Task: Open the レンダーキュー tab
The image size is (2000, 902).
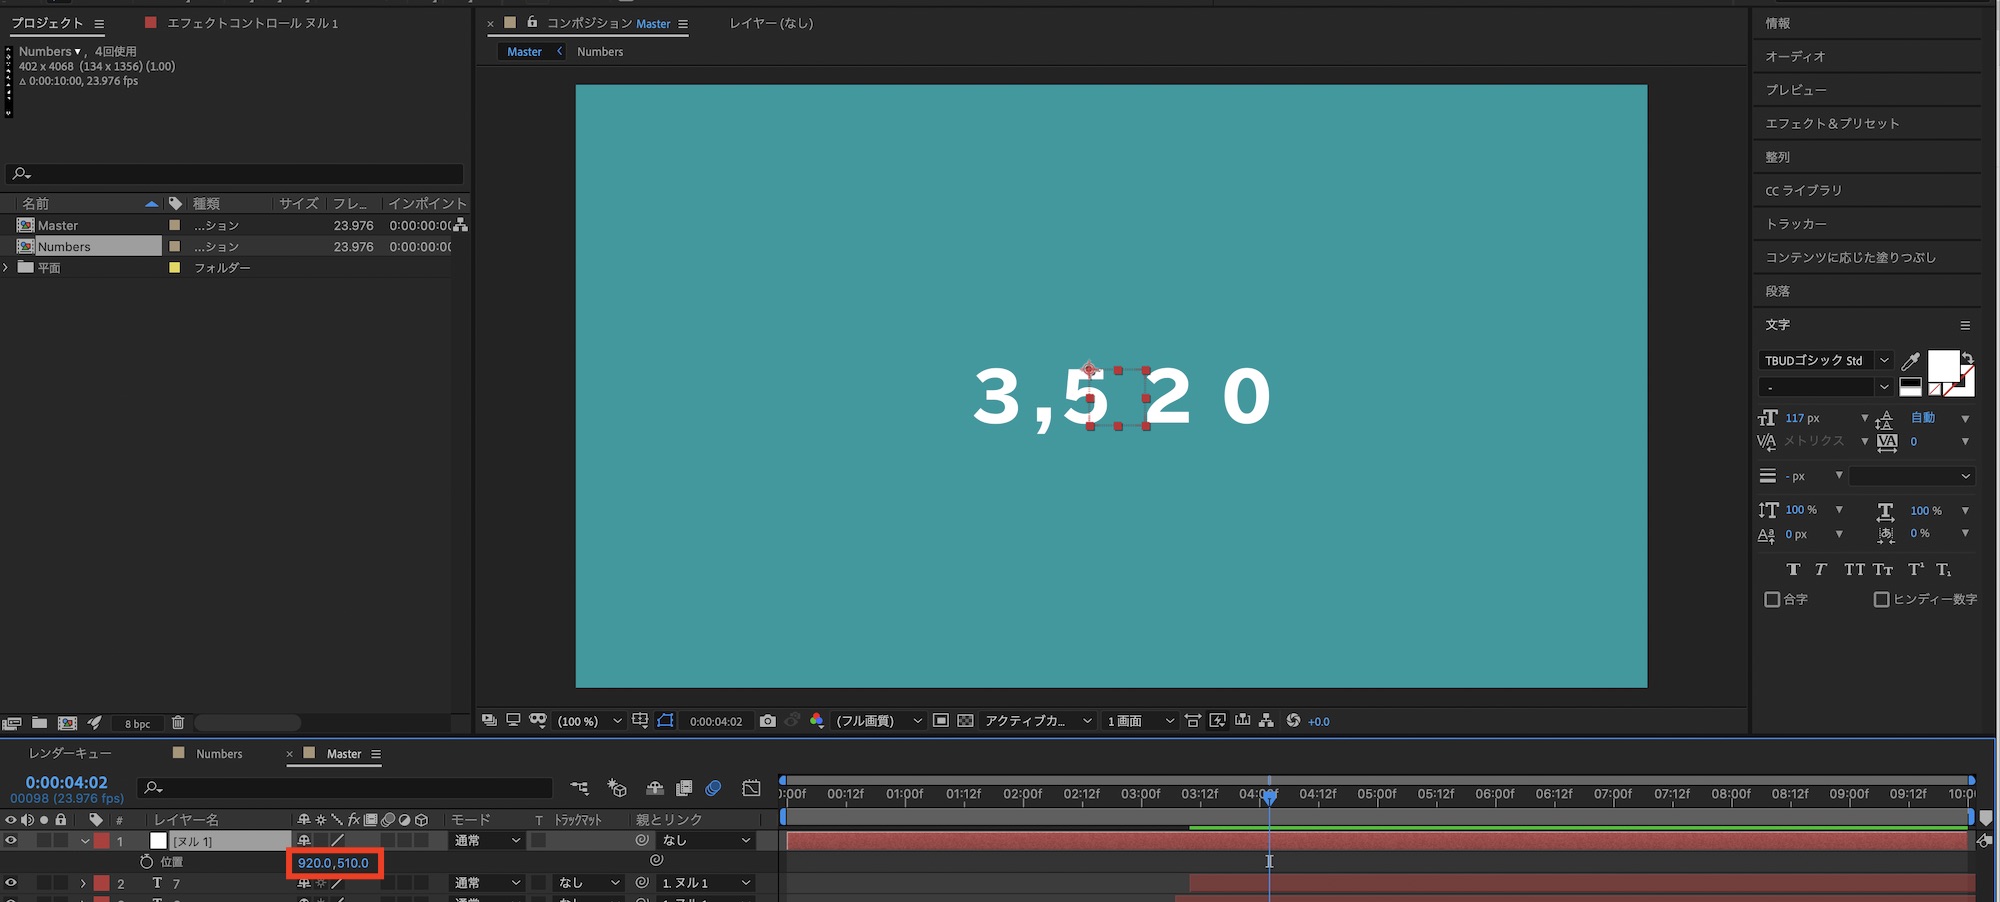Action: pyautogui.click(x=70, y=754)
